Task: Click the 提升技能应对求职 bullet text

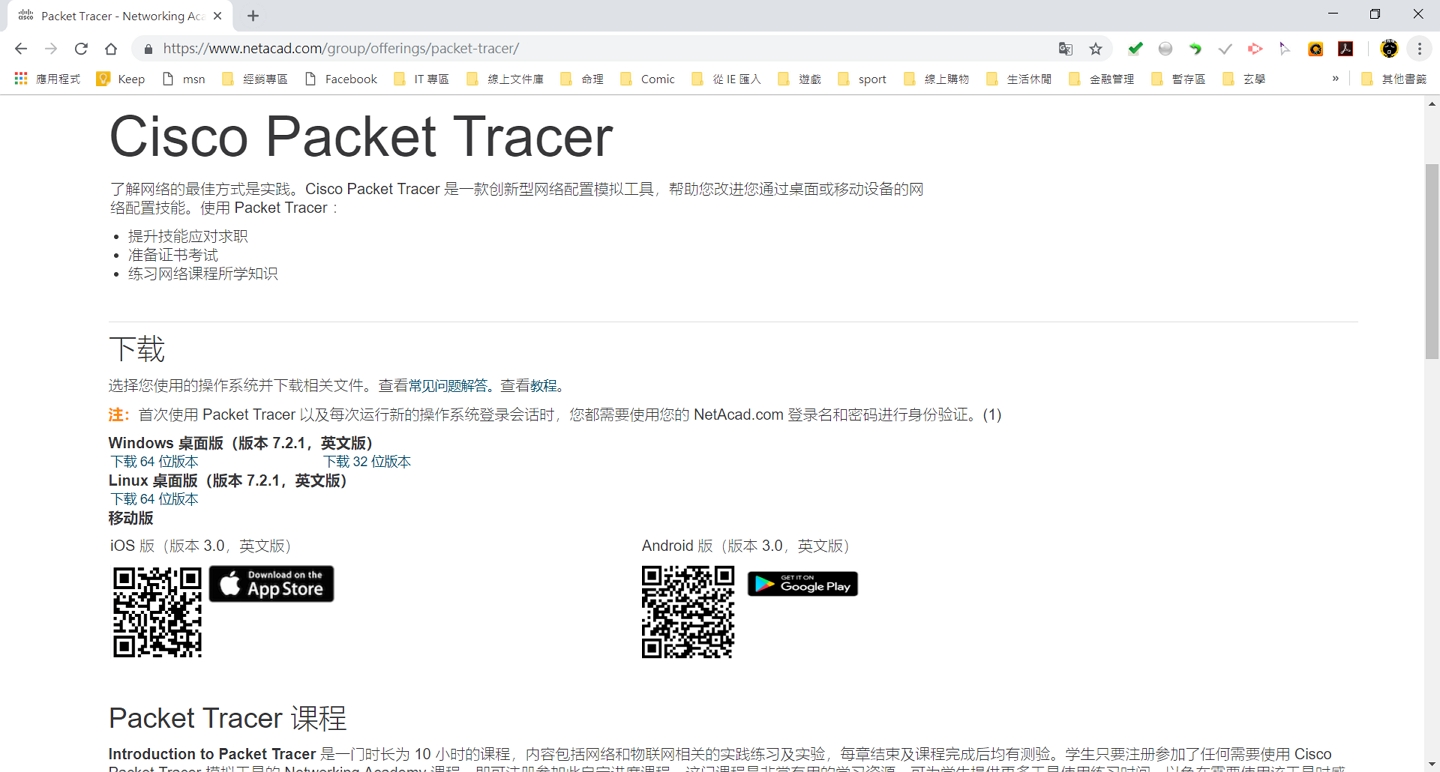Action: [188, 236]
